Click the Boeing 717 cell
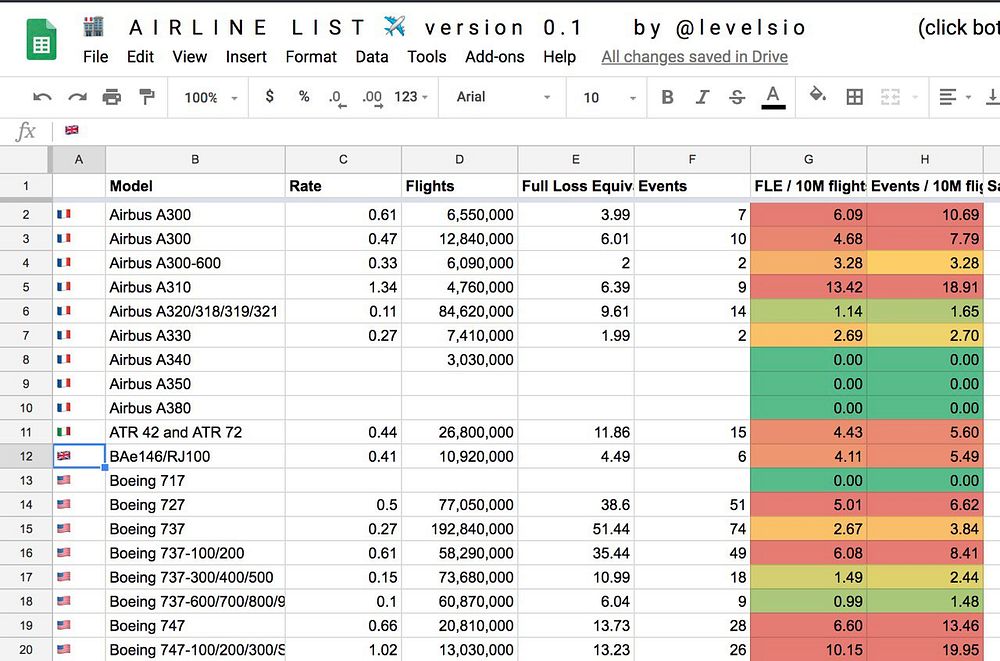Screen dimensions: 1000x661 click(195, 480)
